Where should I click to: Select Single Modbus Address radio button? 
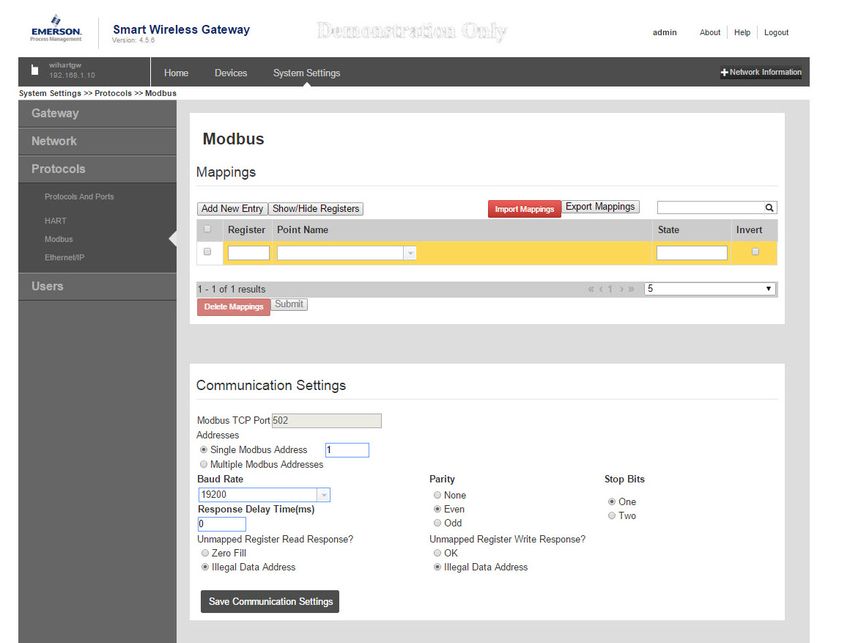[204, 449]
